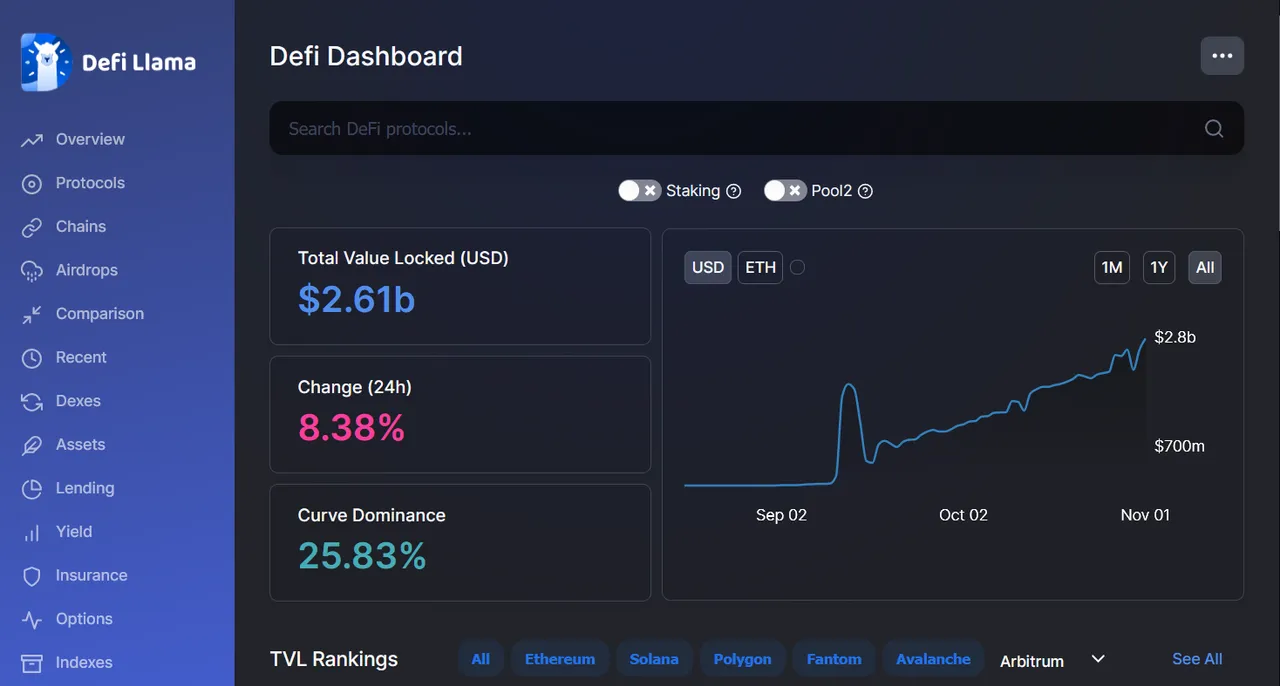This screenshot has height=686, width=1280.
Task: Click the $2.61b TVL value
Action: 356,299
